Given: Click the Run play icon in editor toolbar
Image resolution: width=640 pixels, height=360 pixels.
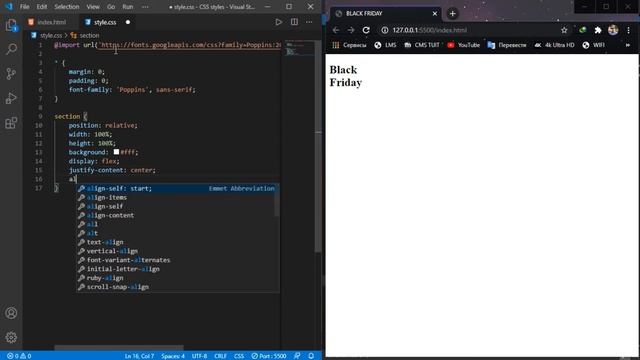Looking at the screenshot, I should [278, 22].
